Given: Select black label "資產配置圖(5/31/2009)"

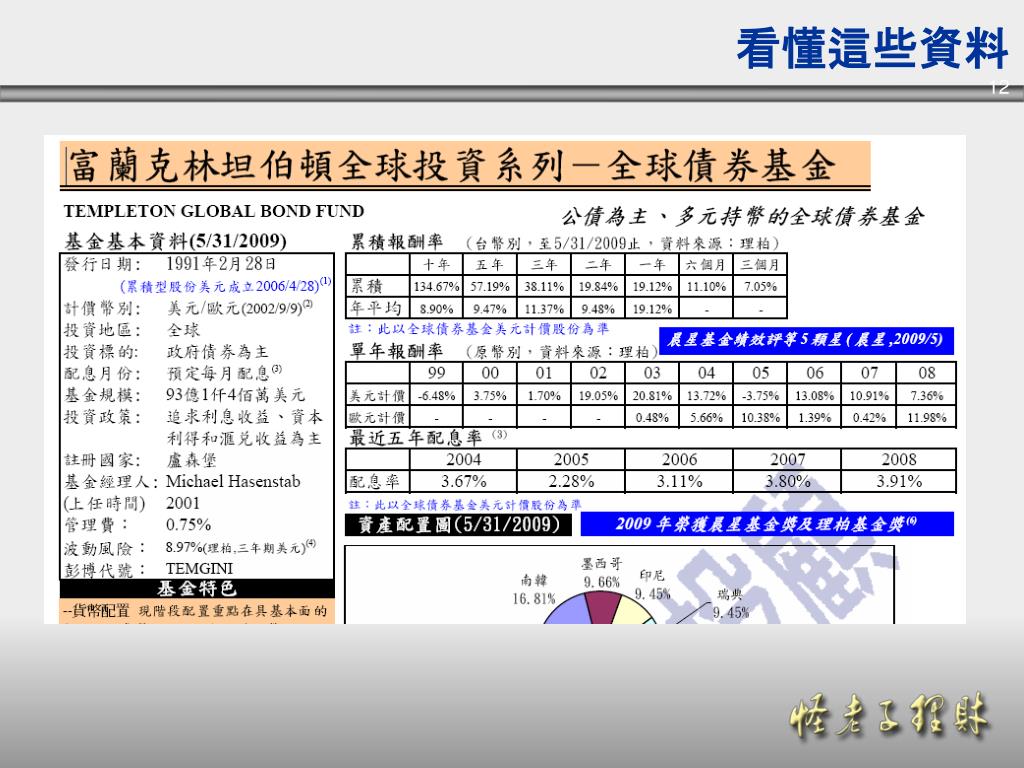Looking at the screenshot, I should 458,524.
